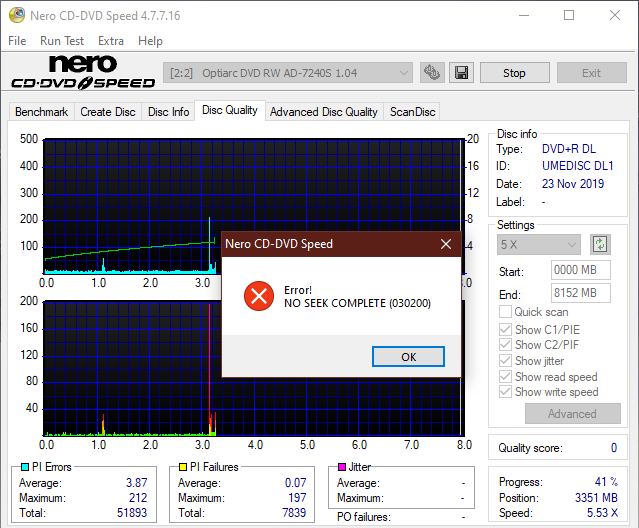Click the floppy disk save icon
The image size is (639, 528).
click(x=461, y=73)
